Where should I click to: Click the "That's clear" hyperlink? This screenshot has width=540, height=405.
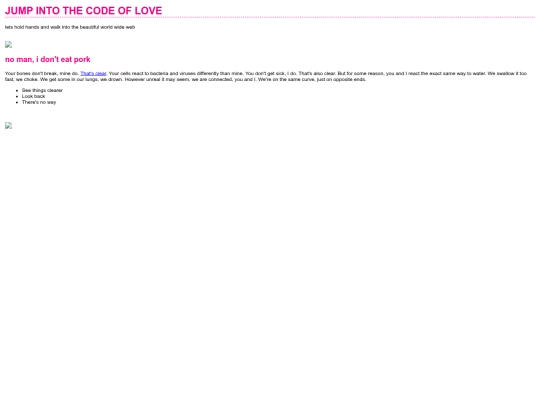(x=93, y=73)
